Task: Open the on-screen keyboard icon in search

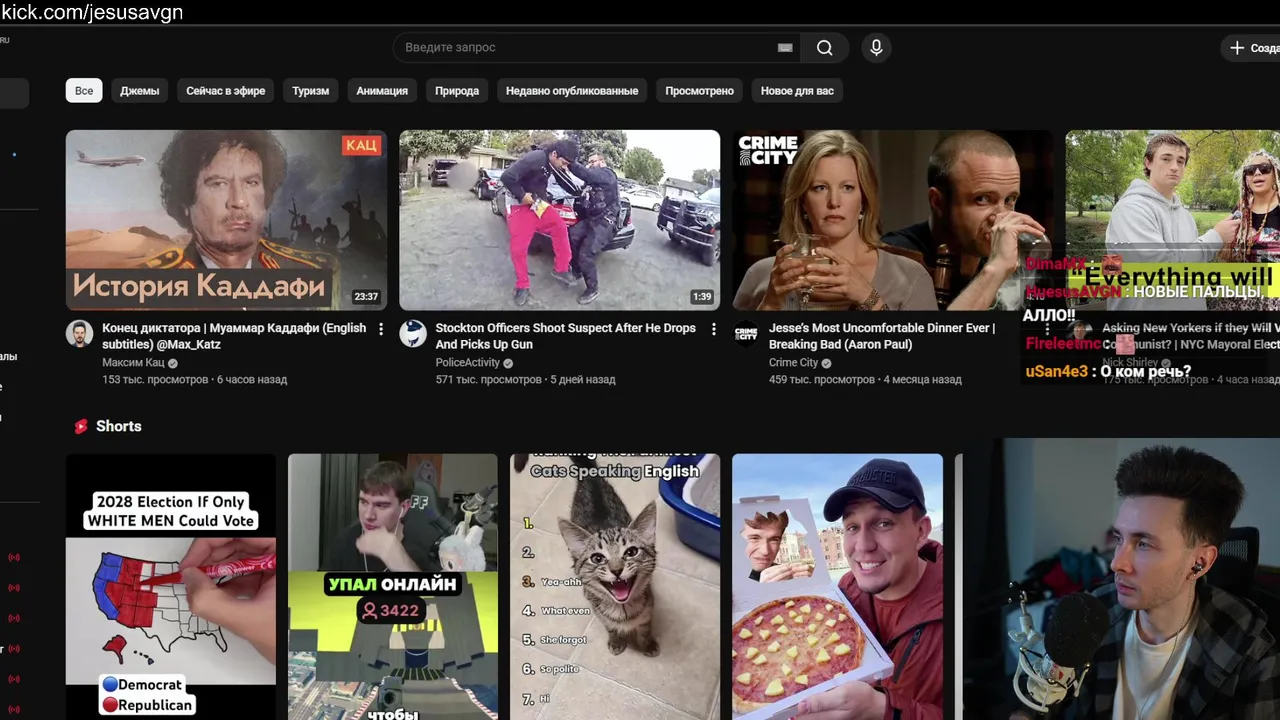Action: [x=785, y=48]
